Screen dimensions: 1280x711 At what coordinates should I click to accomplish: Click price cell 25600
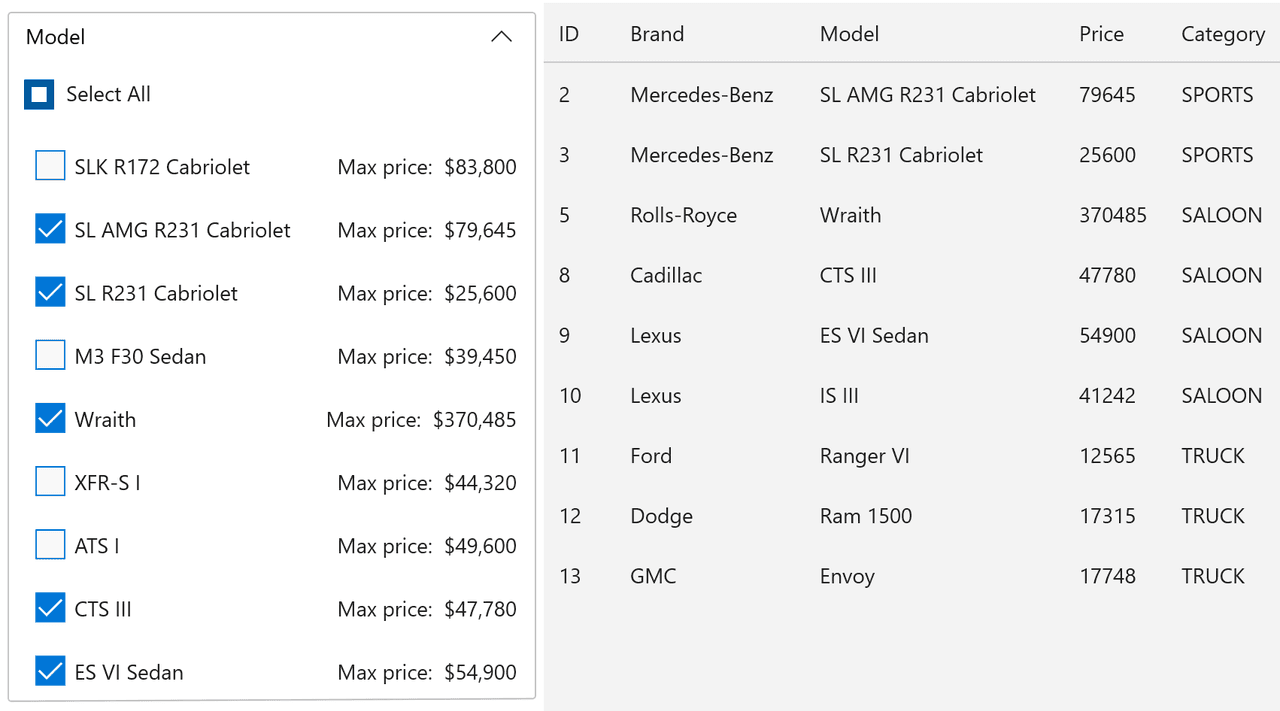(x=1107, y=155)
